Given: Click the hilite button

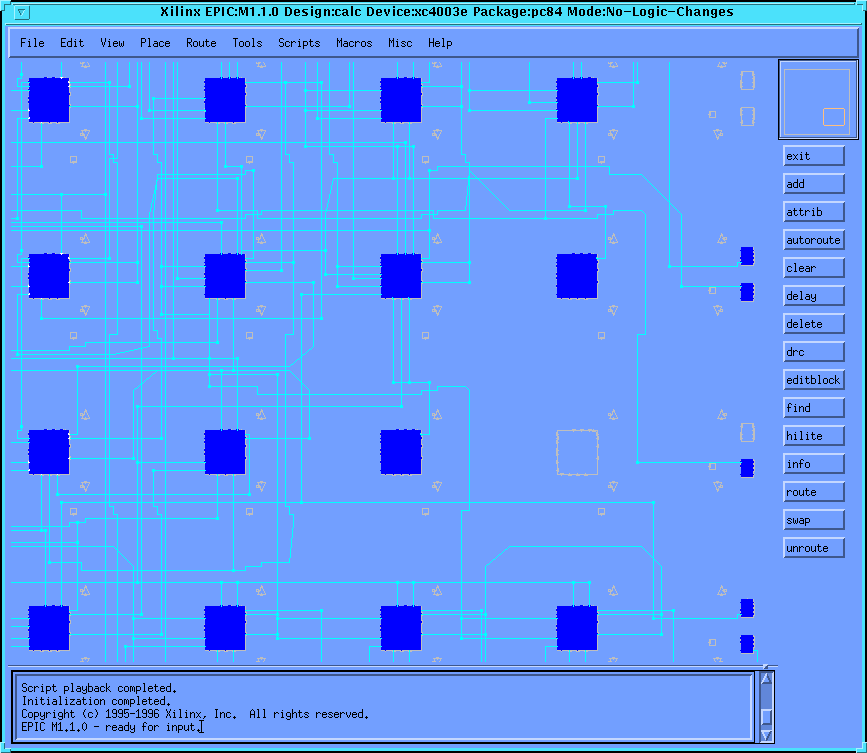Looking at the screenshot, I should point(814,436).
